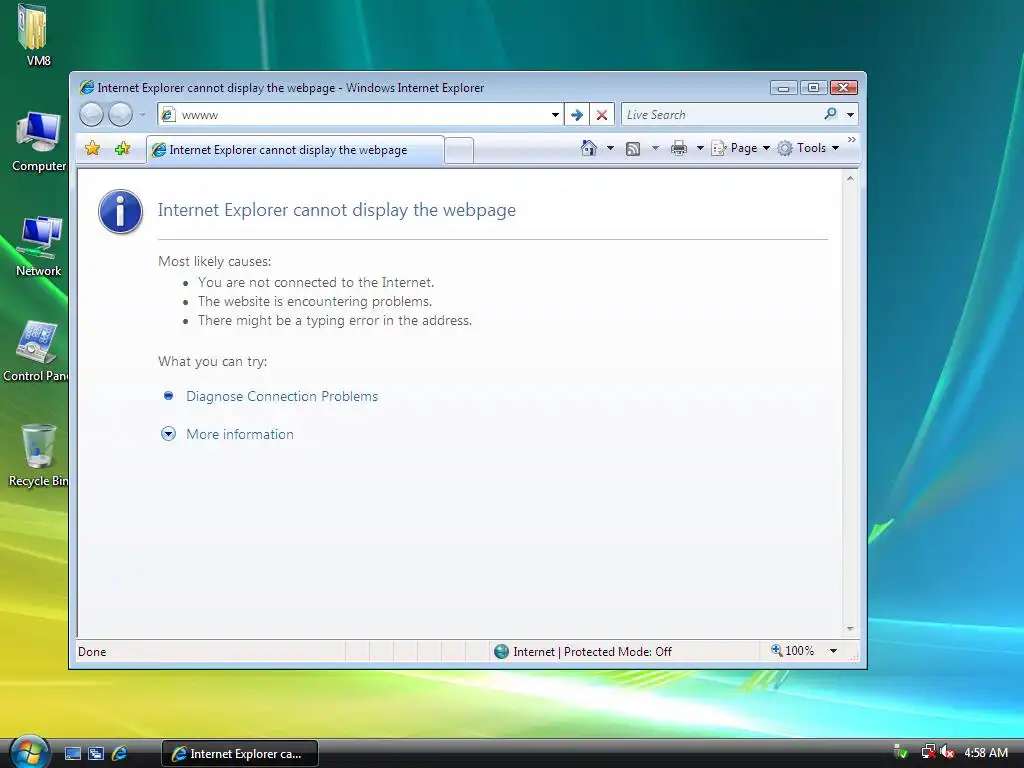
Task: Open the Tools menu
Action: [808, 148]
